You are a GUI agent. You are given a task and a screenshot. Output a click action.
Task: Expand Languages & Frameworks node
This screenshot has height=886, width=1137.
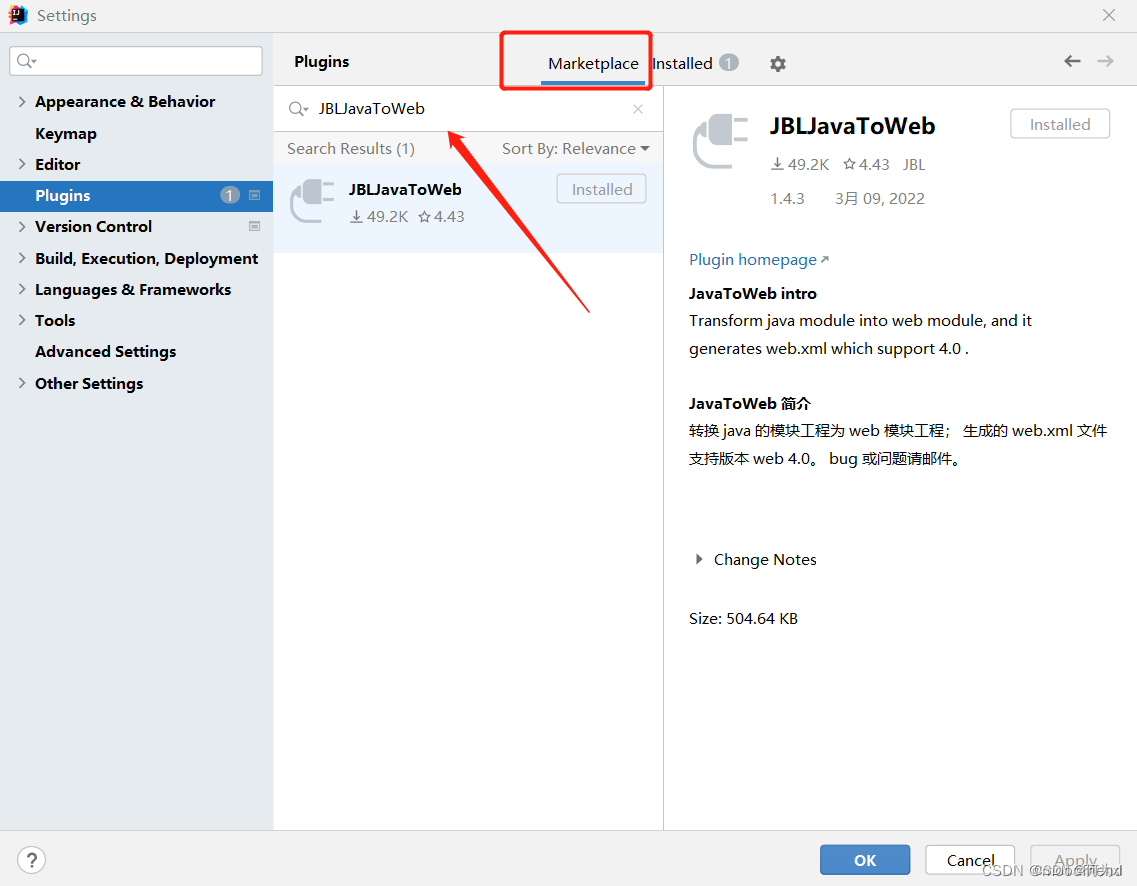tap(22, 289)
